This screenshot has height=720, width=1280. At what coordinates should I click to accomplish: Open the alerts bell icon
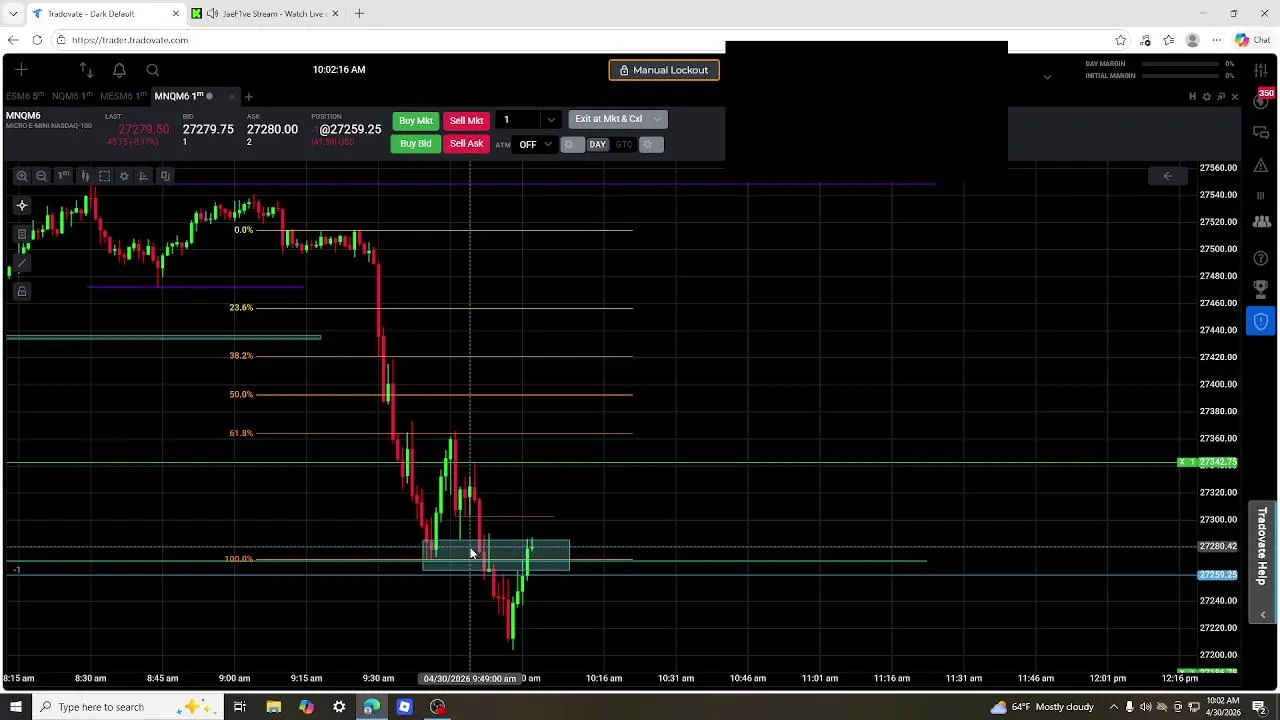coord(119,70)
